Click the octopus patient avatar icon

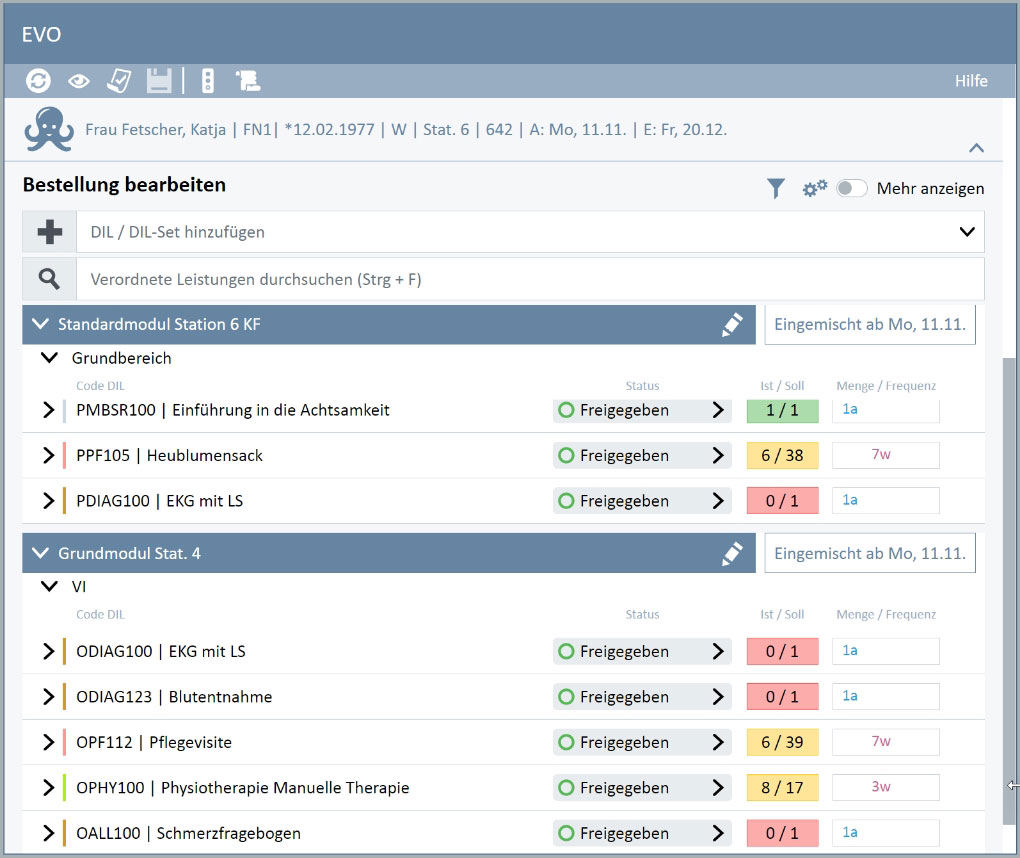pyautogui.click(x=49, y=129)
